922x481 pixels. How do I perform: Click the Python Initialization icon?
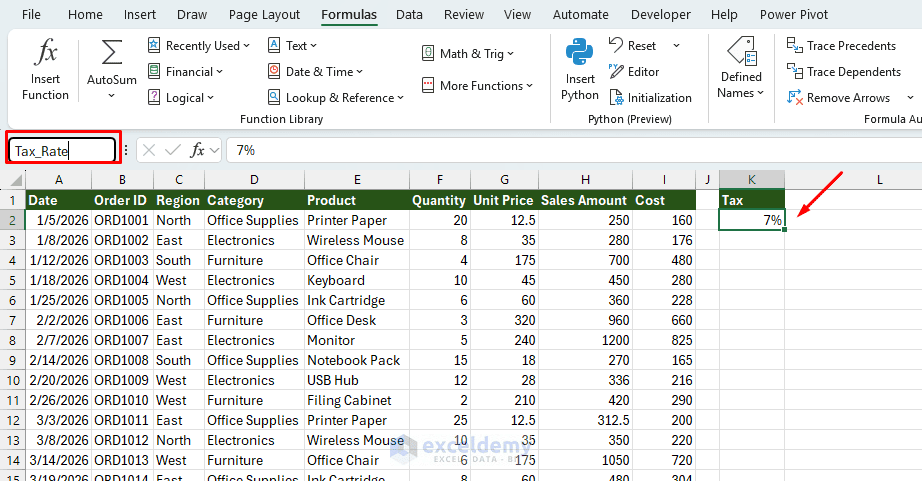616,97
